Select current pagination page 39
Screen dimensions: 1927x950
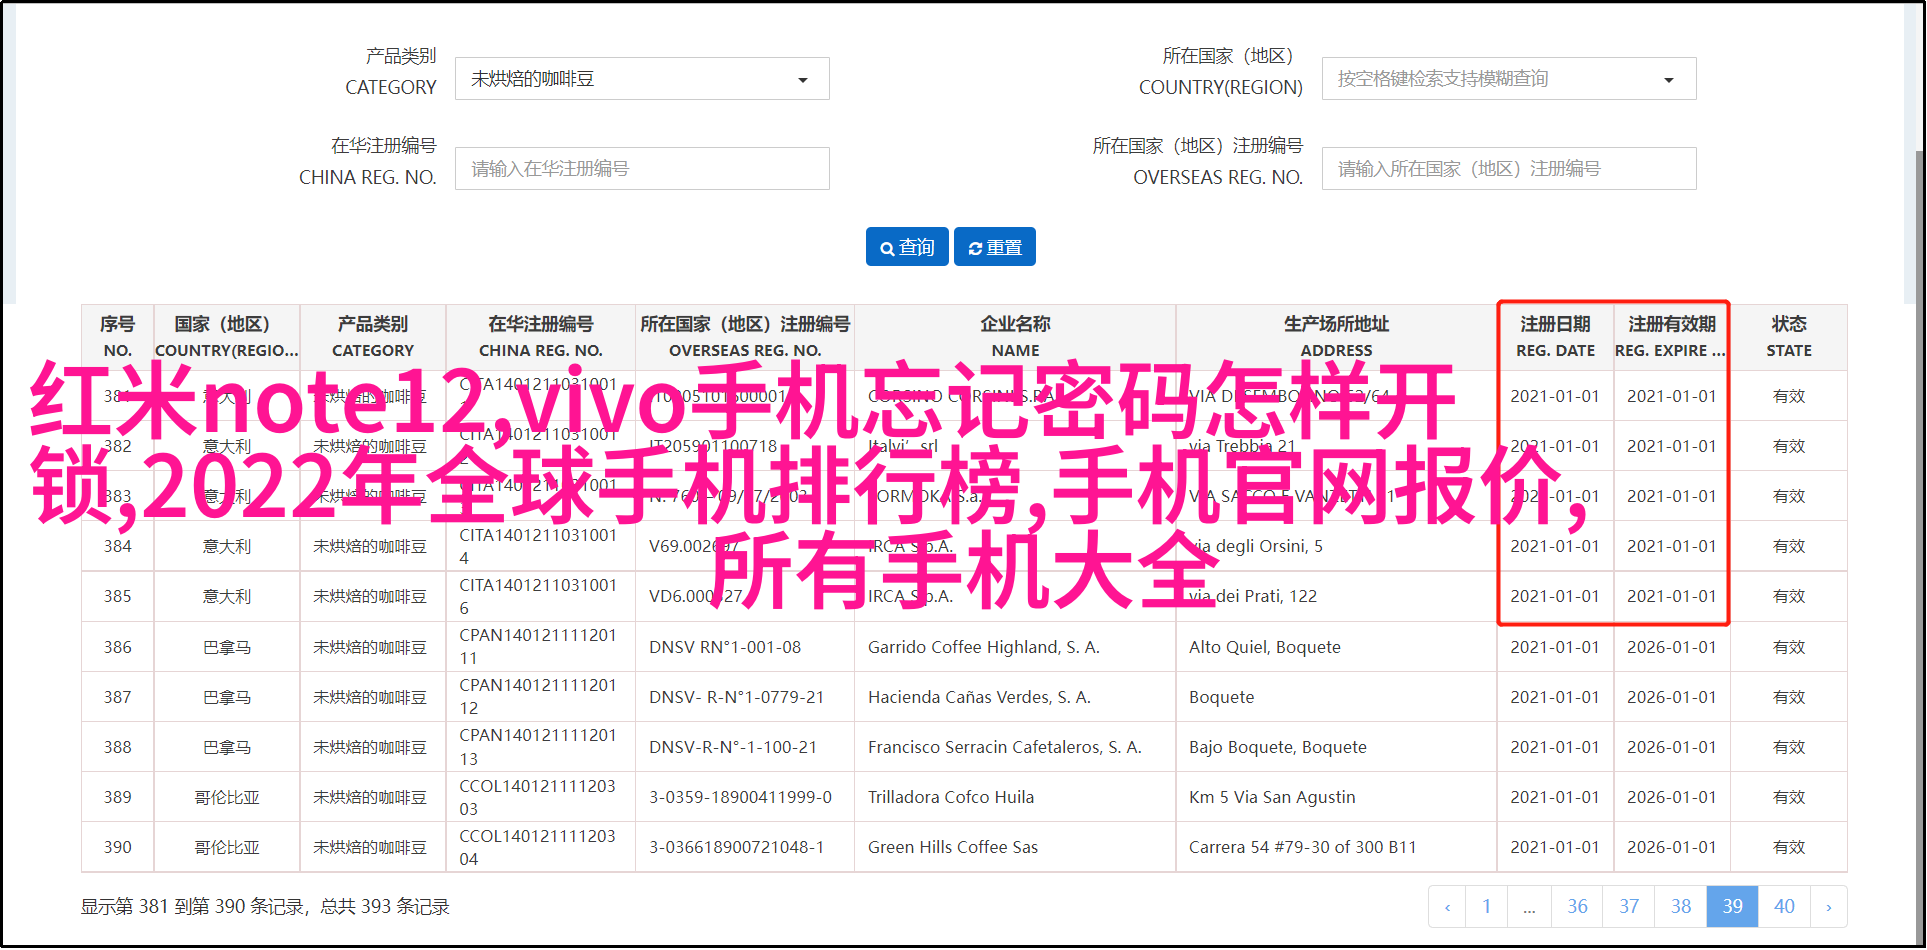(1733, 906)
